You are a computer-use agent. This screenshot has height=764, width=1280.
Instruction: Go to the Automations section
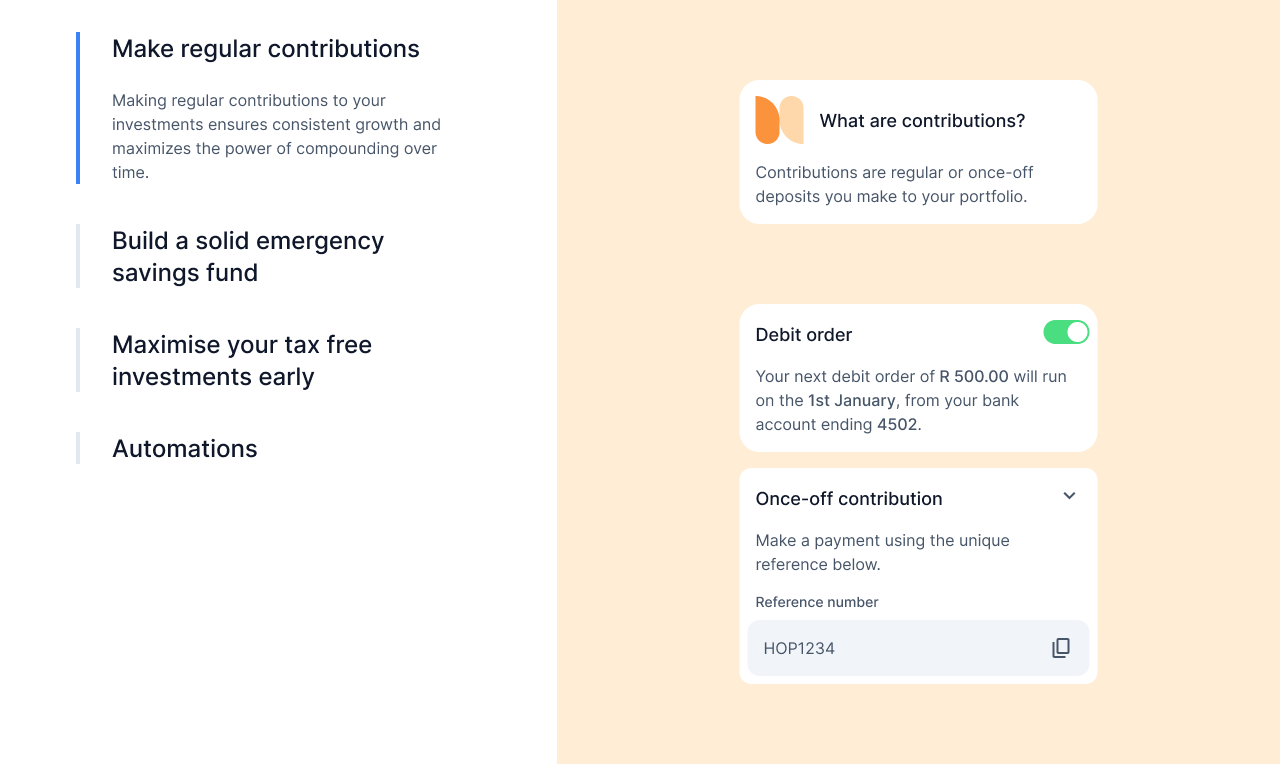[185, 448]
